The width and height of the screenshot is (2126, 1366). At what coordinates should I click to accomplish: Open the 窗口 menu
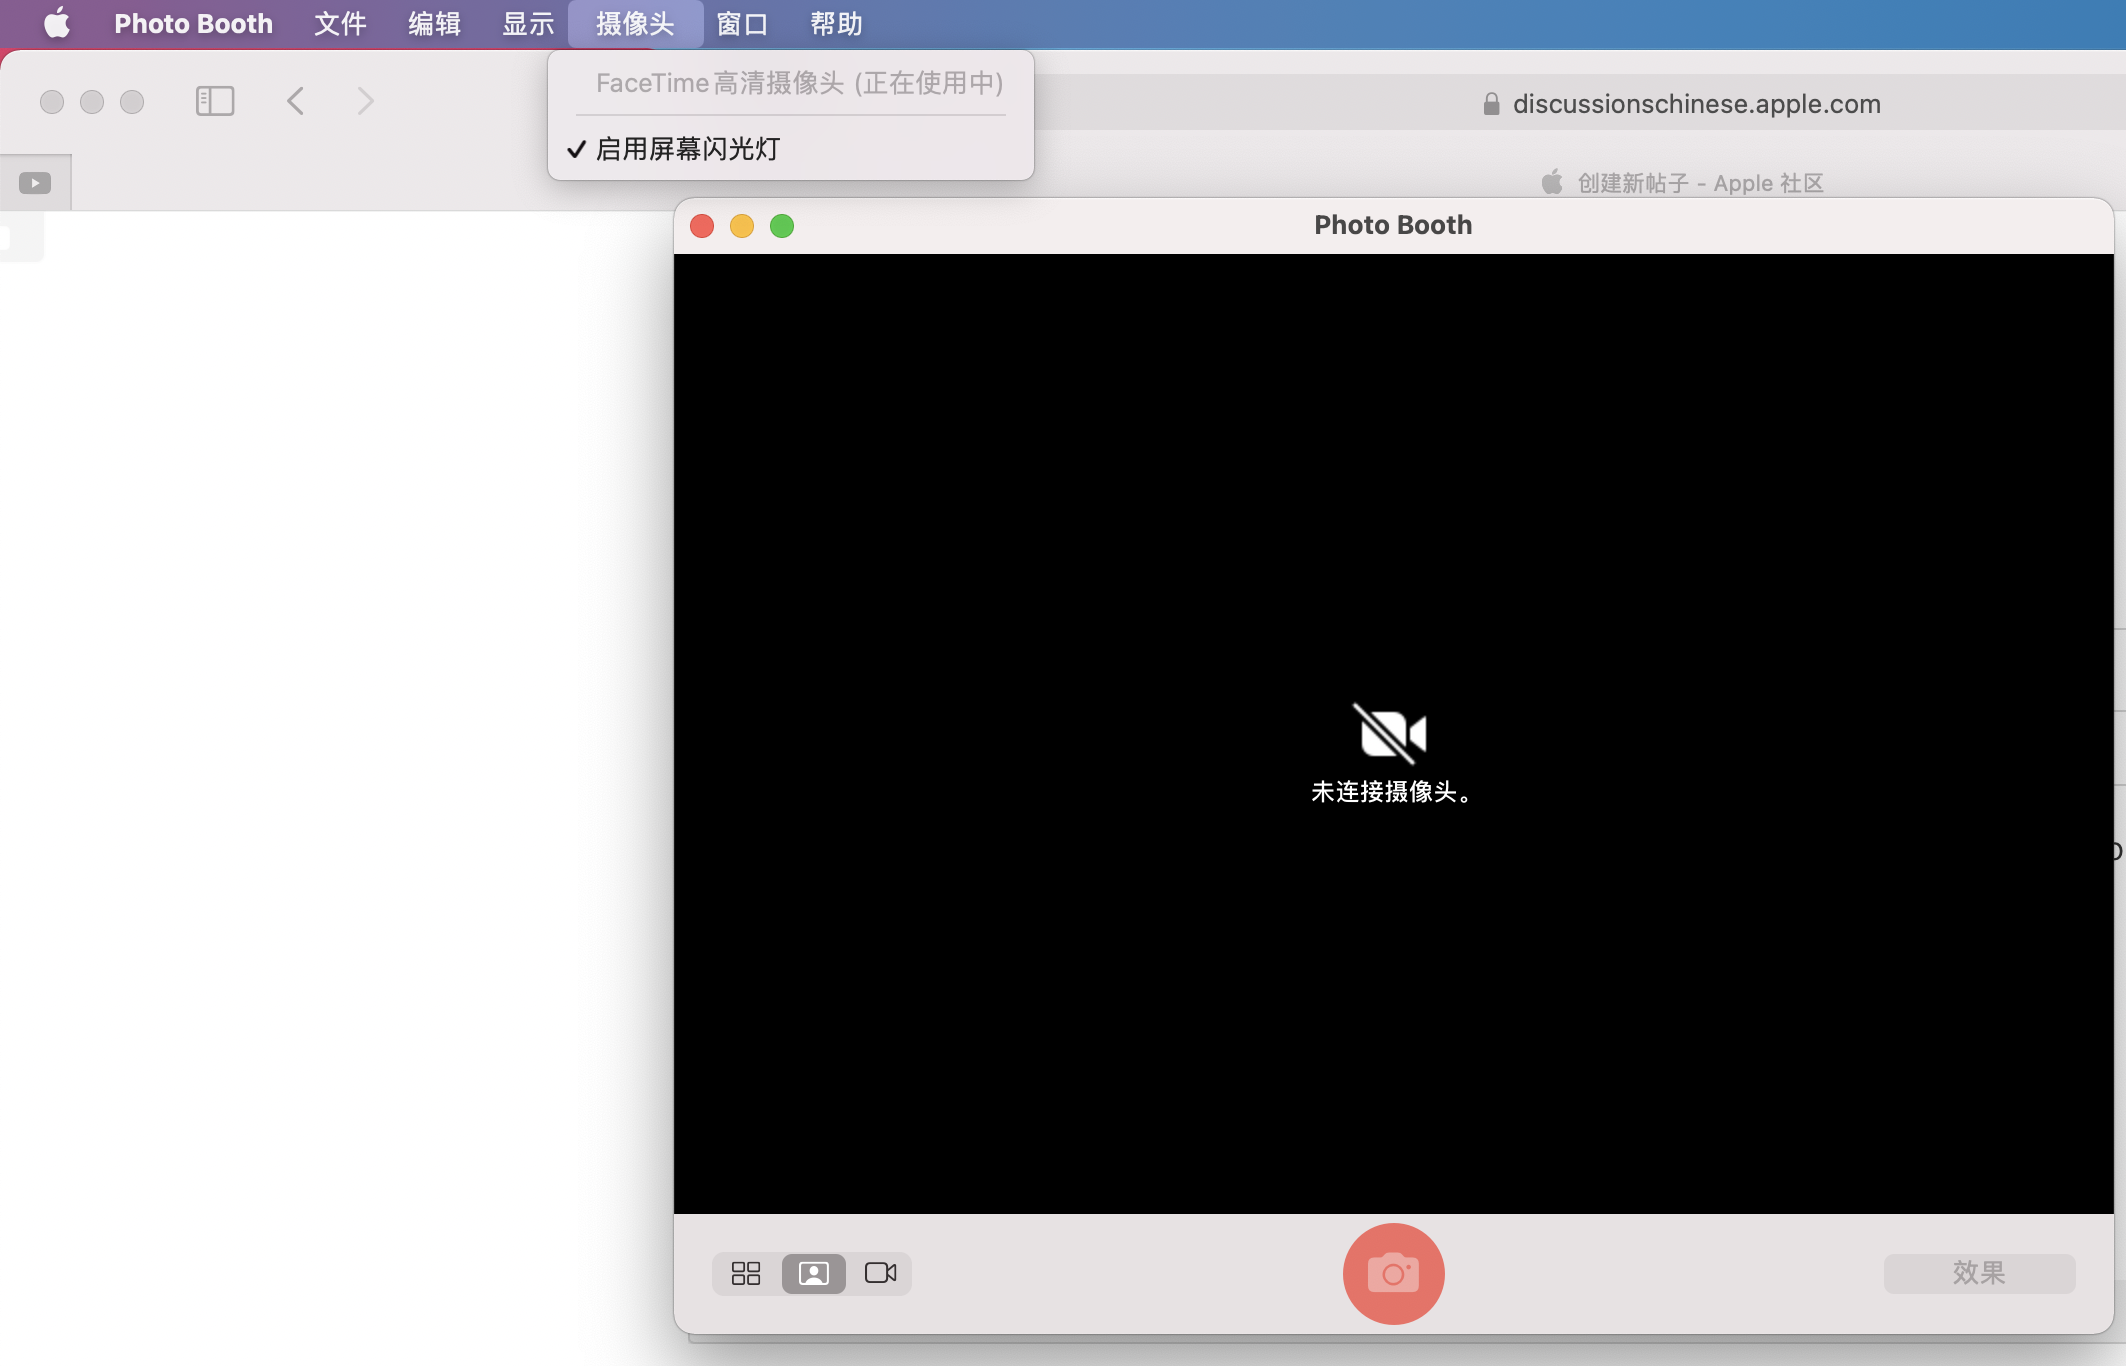pos(742,23)
